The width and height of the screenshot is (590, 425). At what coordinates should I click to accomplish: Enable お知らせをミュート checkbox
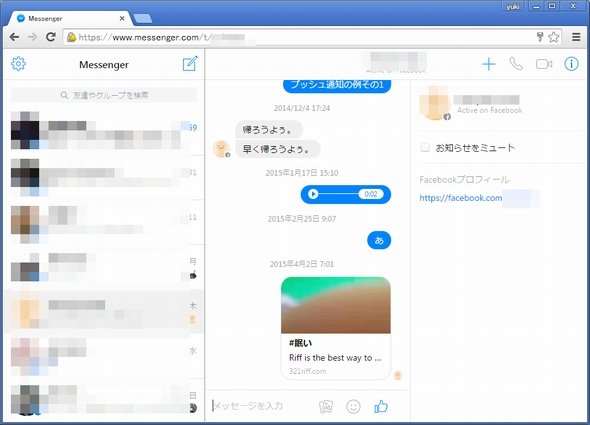pyautogui.click(x=425, y=147)
